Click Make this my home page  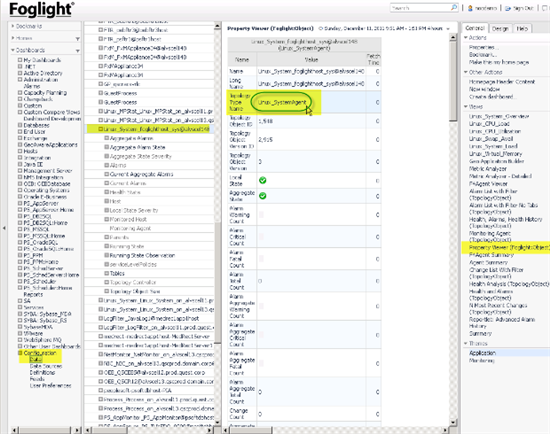[499, 62]
